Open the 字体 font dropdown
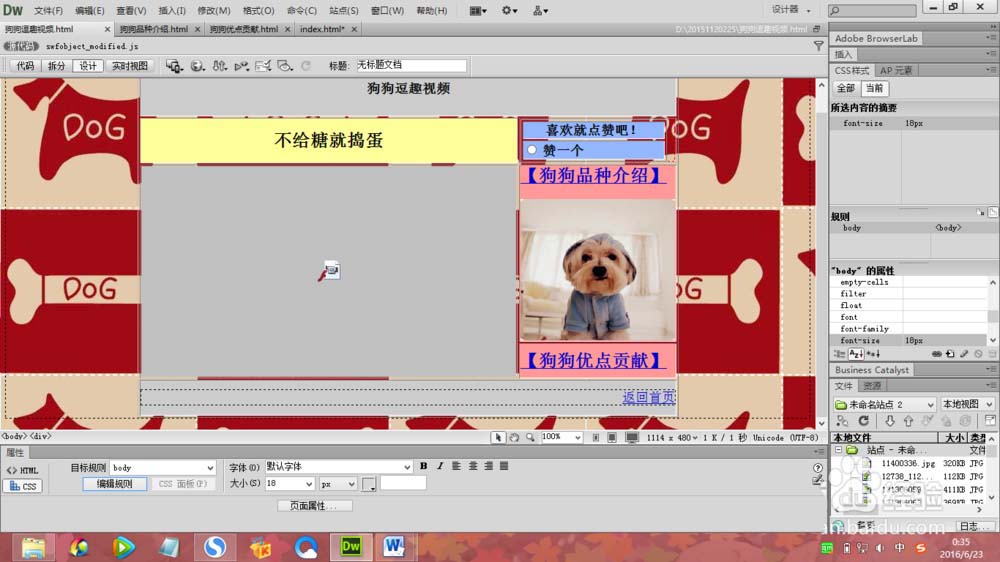Screen dimensions: 1000x562 point(339,467)
